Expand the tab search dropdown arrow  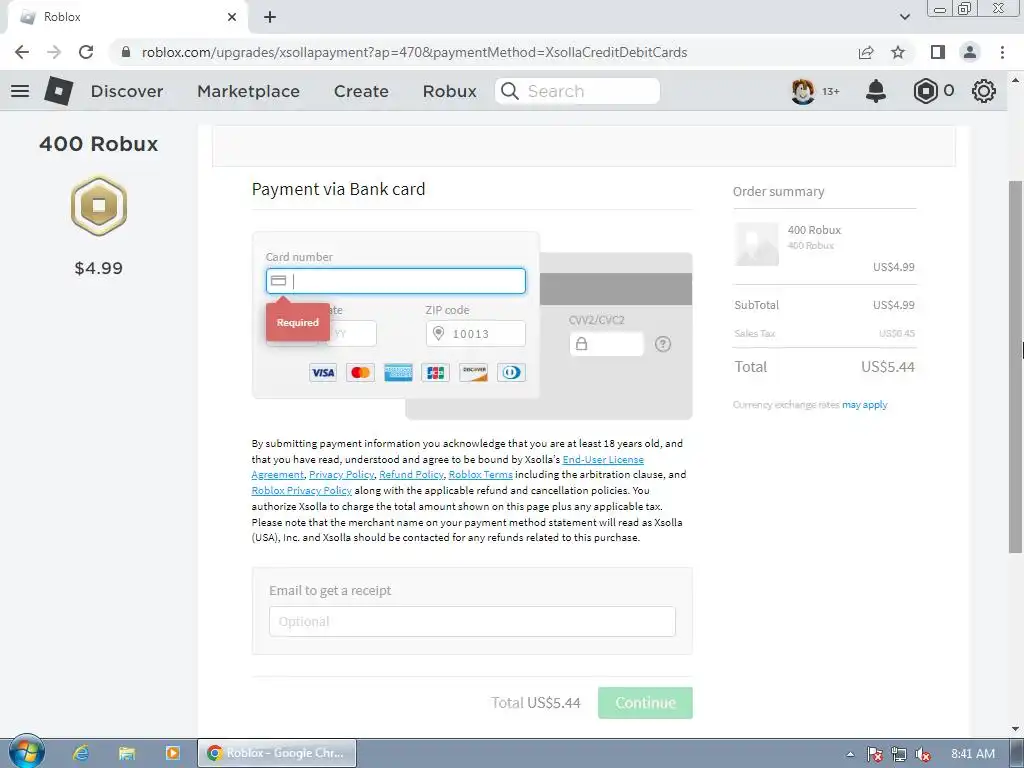[904, 17]
